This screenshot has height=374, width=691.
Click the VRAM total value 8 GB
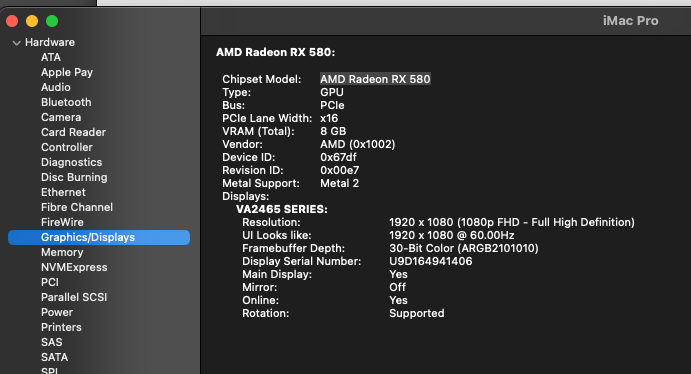(333, 131)
